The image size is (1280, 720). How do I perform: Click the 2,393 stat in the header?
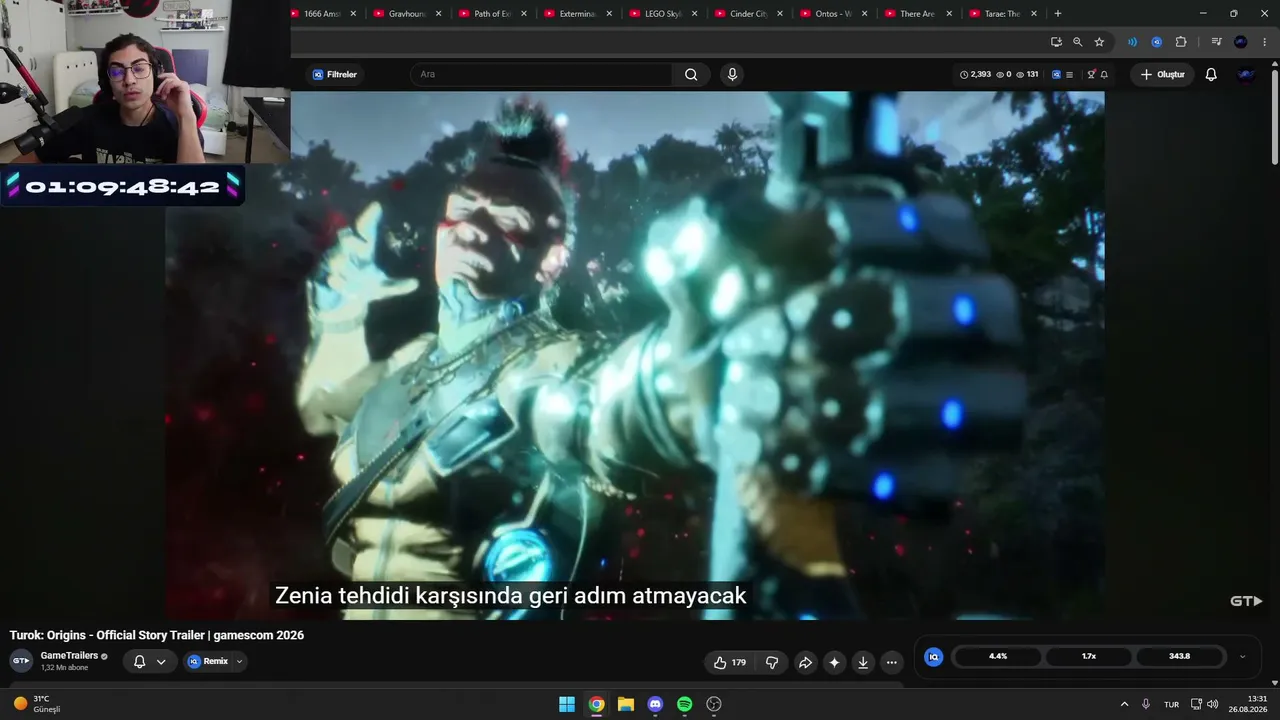coord(975,74)
